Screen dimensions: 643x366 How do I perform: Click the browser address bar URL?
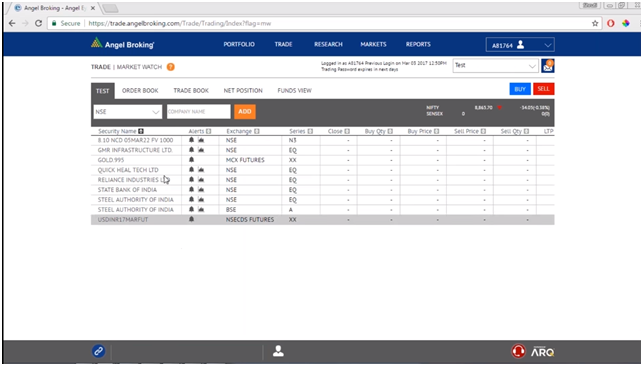(180, 23)
